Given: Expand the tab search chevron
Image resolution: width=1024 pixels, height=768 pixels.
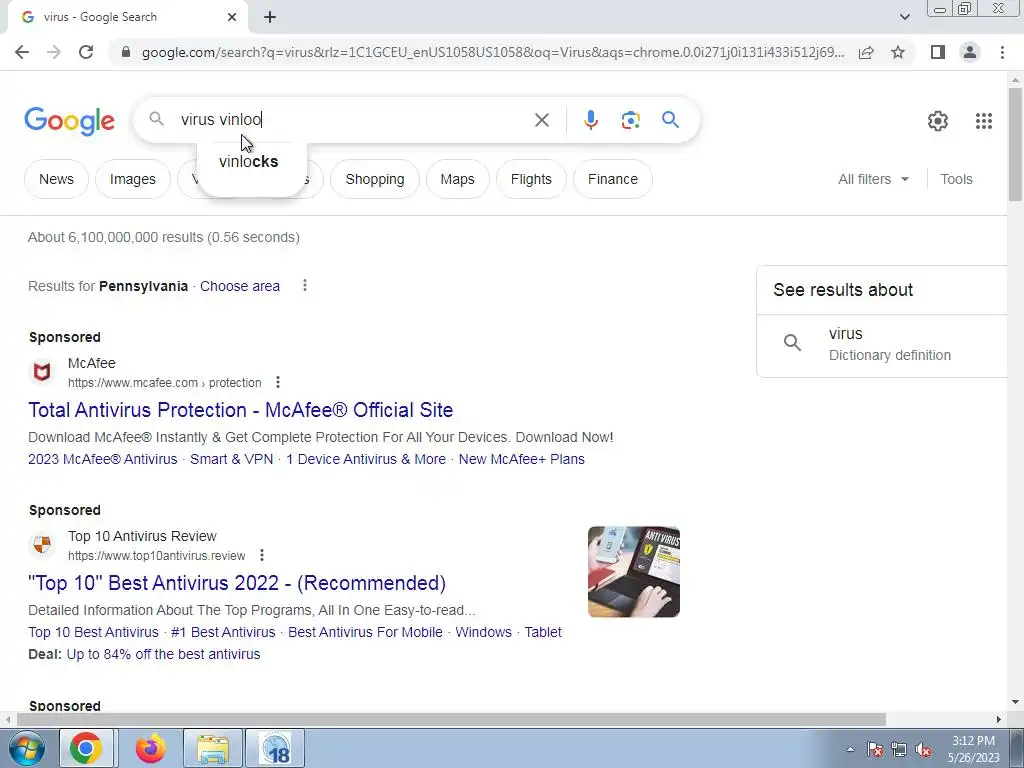Looking at the screenshot, I should 904,17.
